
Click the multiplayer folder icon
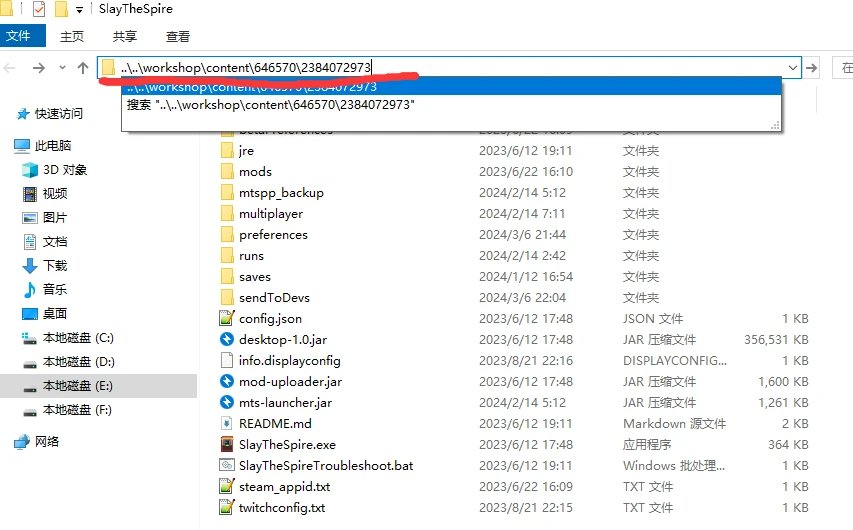click(x=227, y=214)
